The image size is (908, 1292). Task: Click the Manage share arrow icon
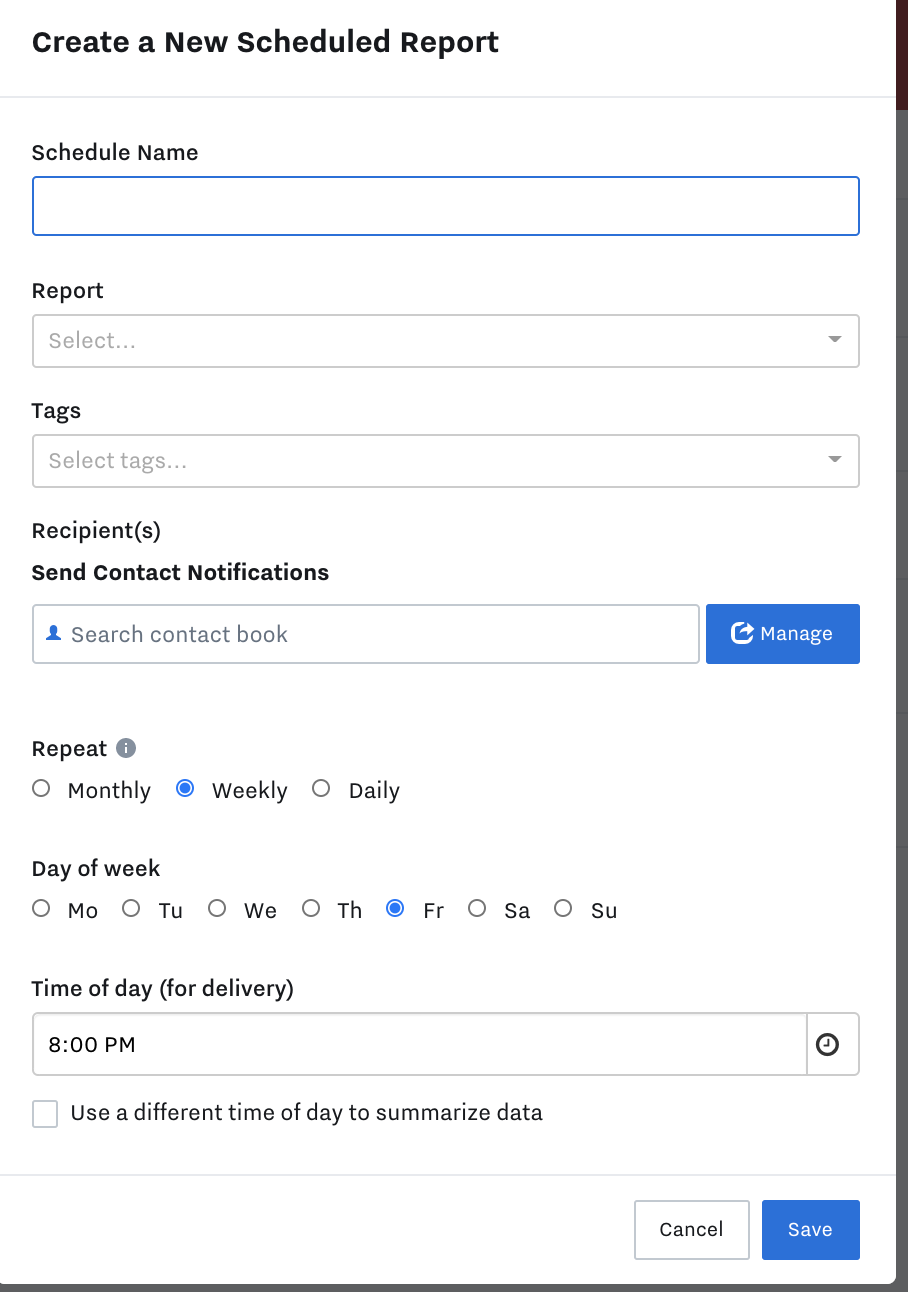tap(742, 633)
